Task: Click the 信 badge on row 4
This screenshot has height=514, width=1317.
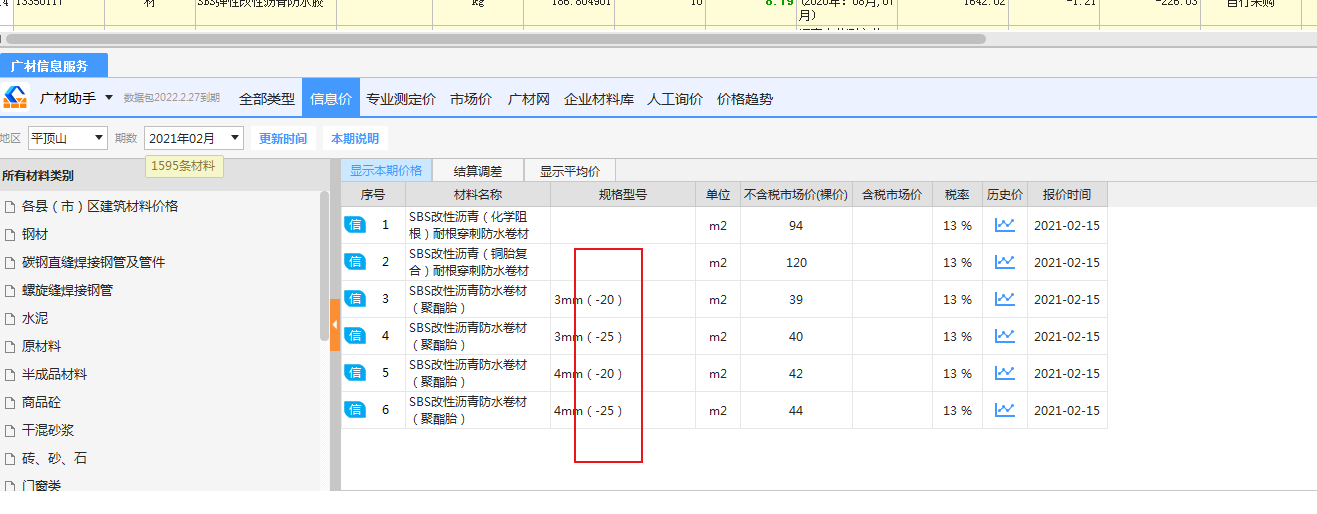Action: 355,336
